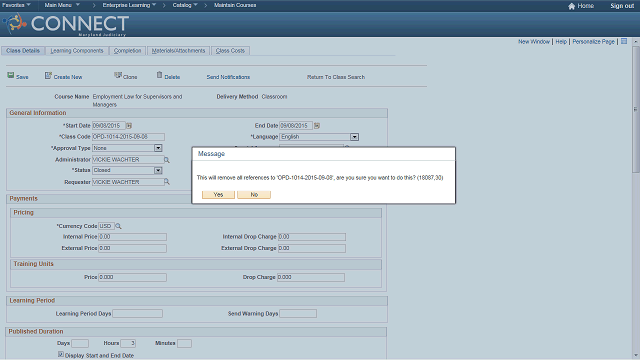This screenshot has width=640, height=360.
Task: Click the scrollbar down arrow
Action: coord(636,356)
